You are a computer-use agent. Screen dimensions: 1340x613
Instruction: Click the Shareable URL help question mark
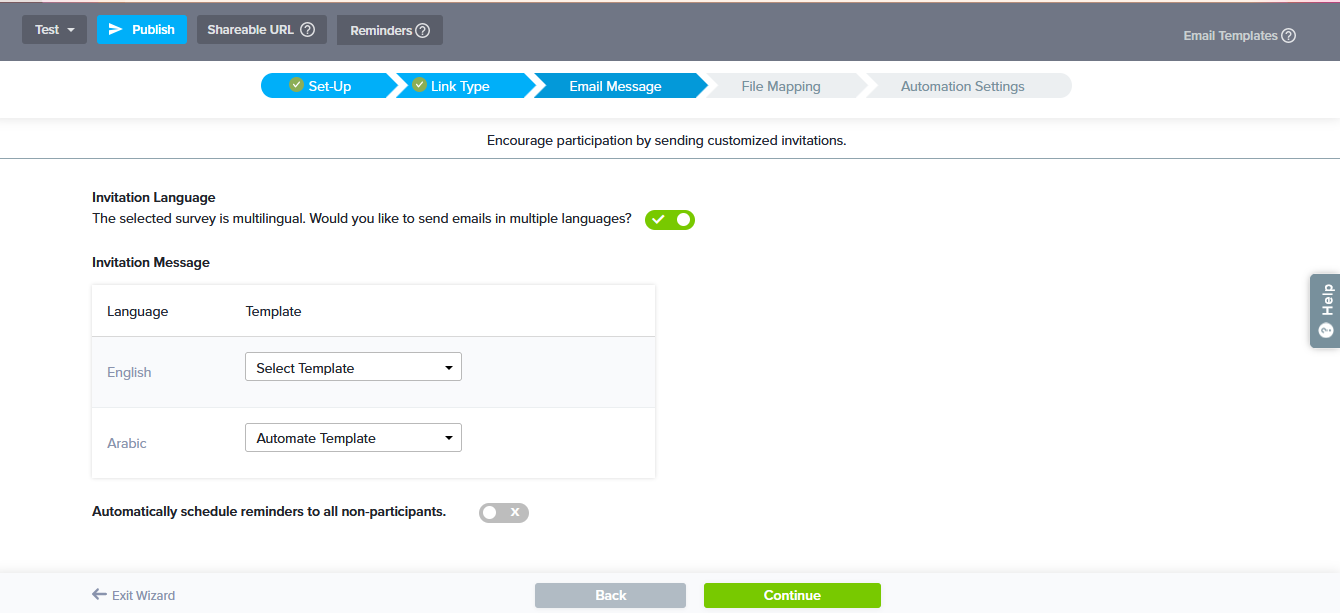tap(307, 30)
